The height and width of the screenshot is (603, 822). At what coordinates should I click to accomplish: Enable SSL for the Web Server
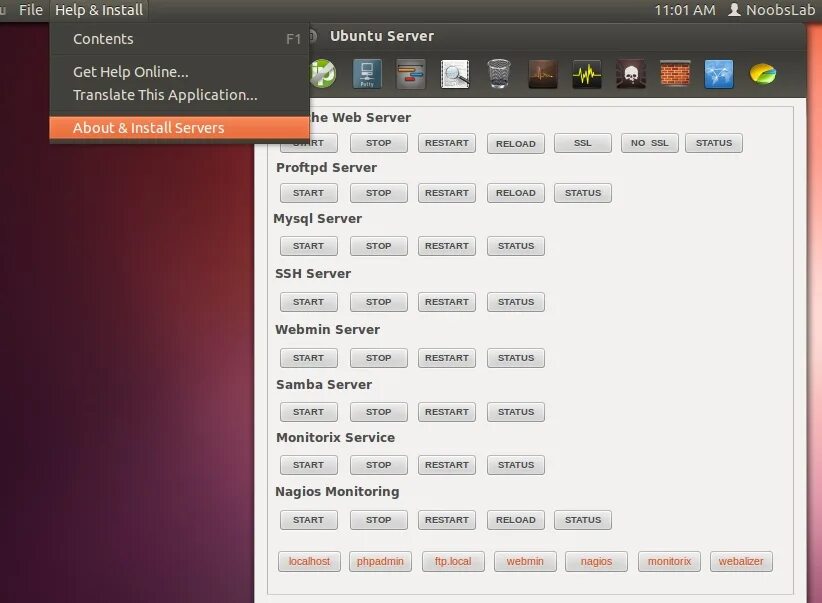pos(582,143)
